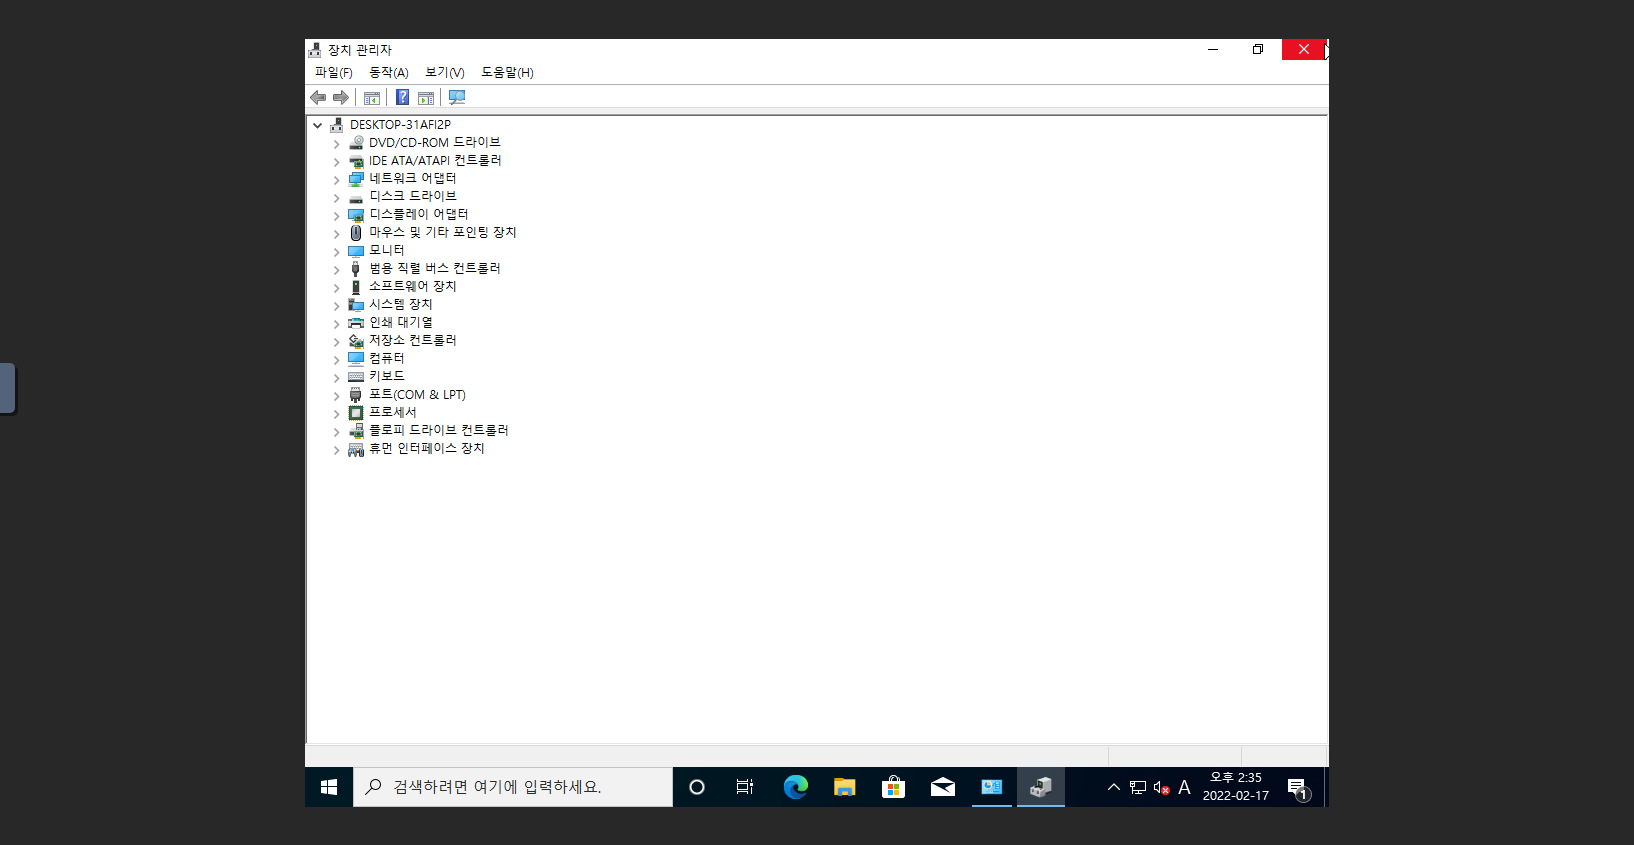Open the 동작(A) menu
This screenshot has height=845, width=1634.
388,72
